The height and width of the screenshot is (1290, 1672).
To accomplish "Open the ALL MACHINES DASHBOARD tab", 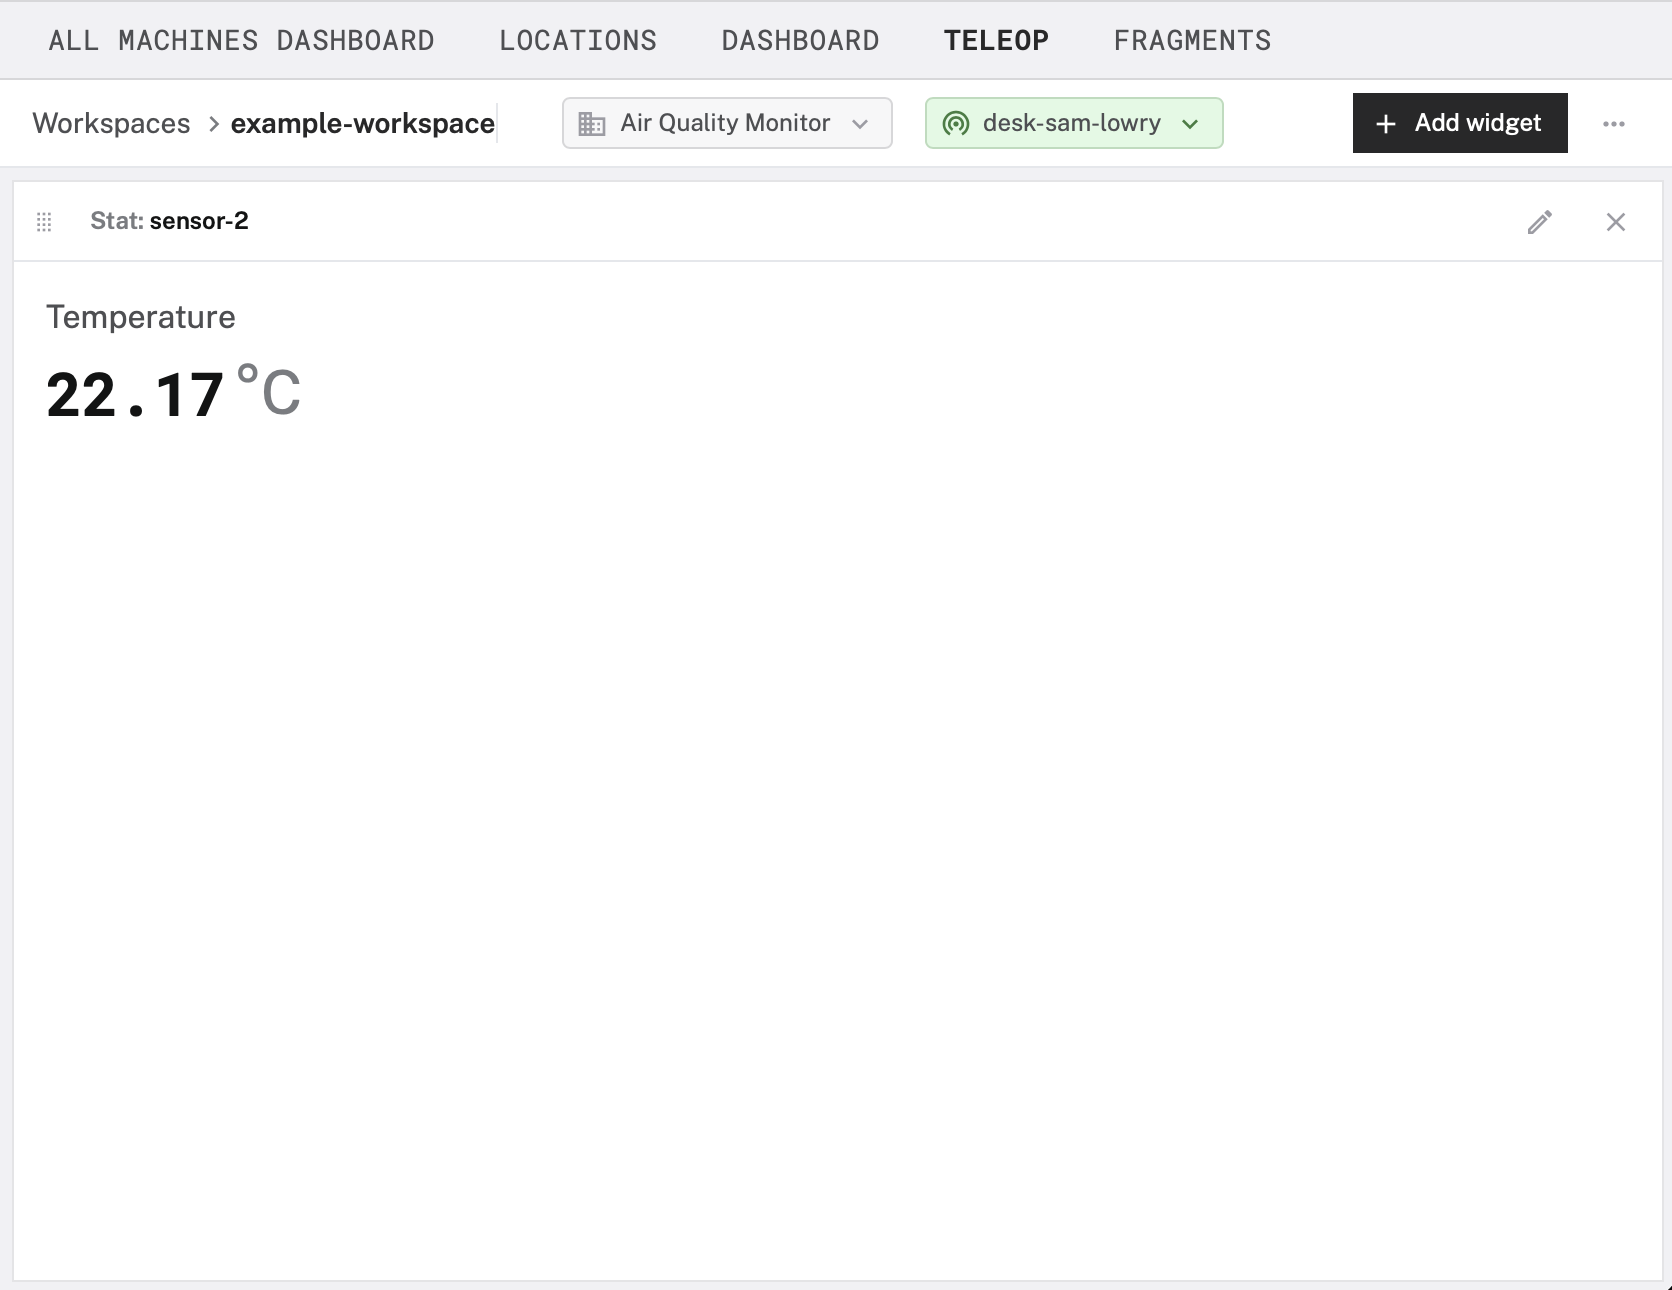I will click(x=242, y=40).
